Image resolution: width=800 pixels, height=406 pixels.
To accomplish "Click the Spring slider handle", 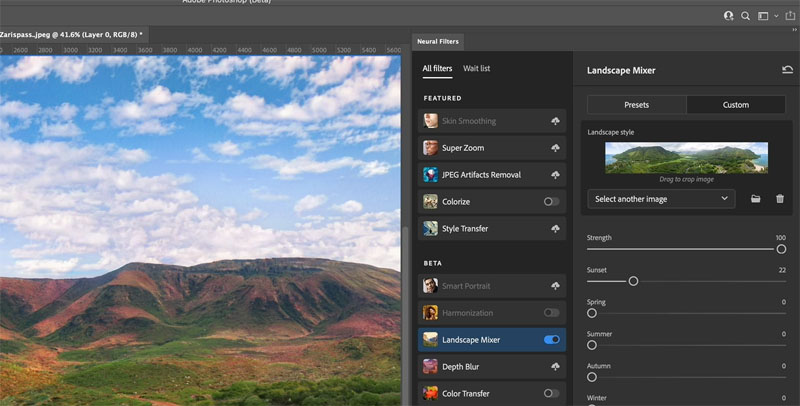I will tap(592, 313).
